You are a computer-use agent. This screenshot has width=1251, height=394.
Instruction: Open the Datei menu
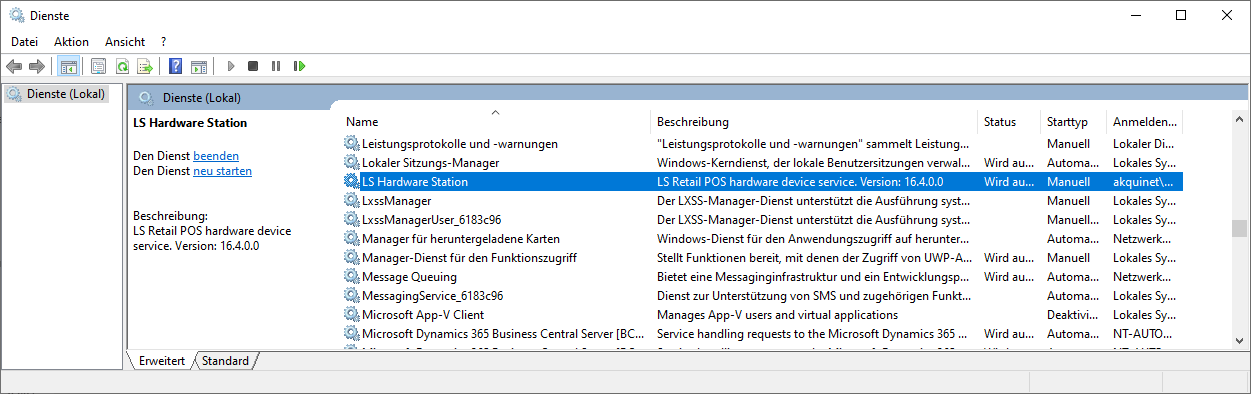click(x=25, y=42)
